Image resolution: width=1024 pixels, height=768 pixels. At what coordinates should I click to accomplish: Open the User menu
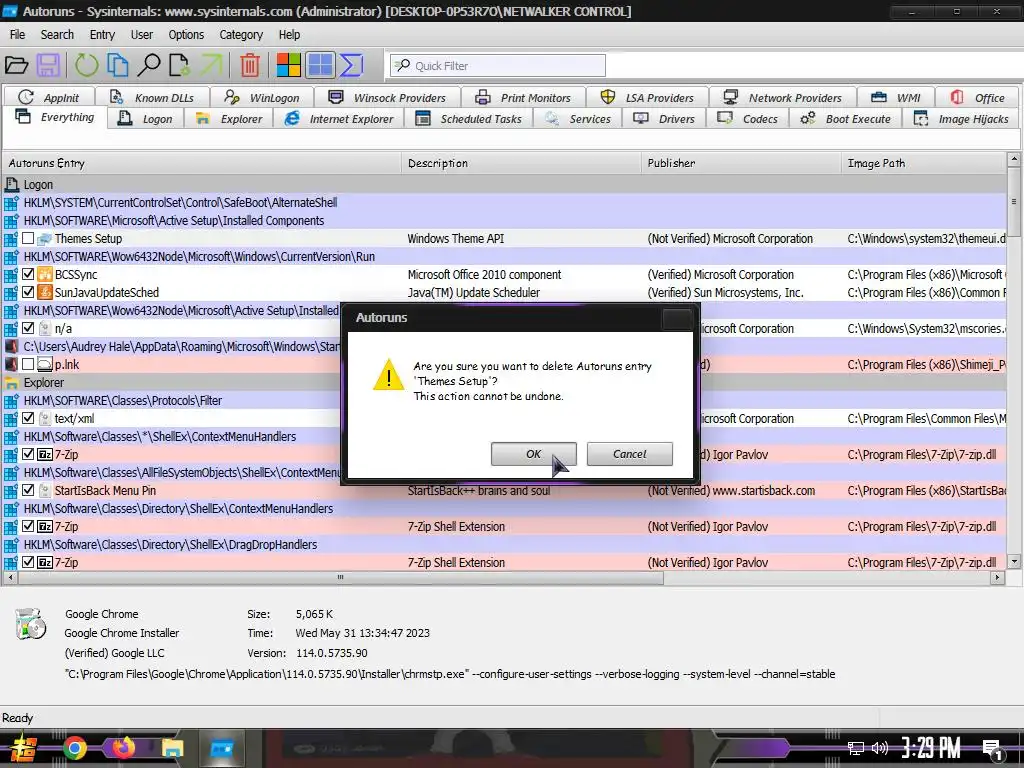click(142, 35)
